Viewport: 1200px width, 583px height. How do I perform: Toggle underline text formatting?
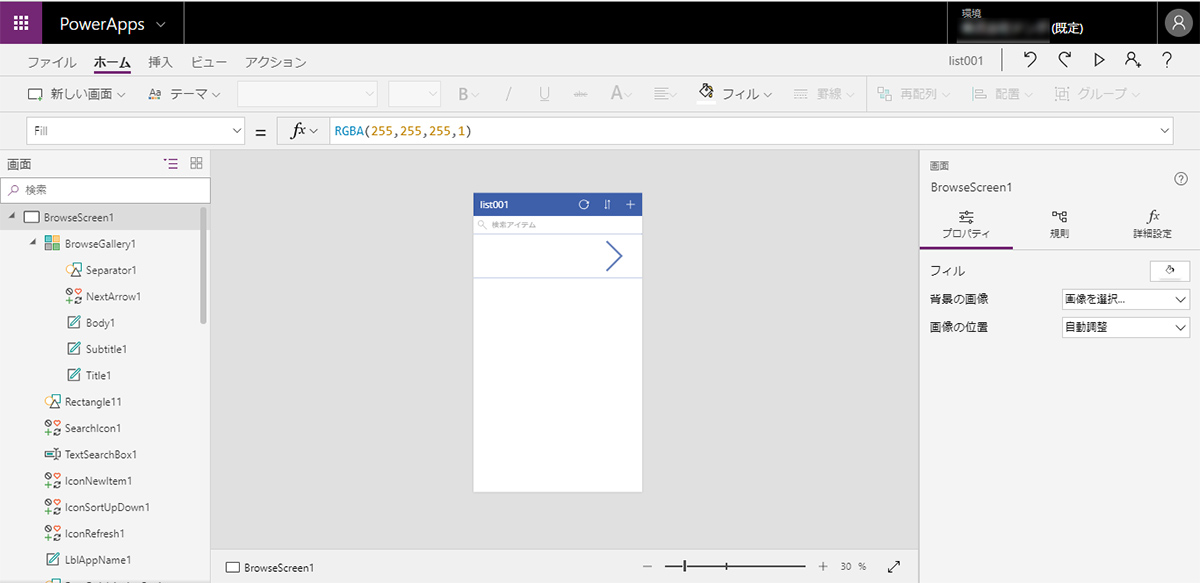click(544, 94)
